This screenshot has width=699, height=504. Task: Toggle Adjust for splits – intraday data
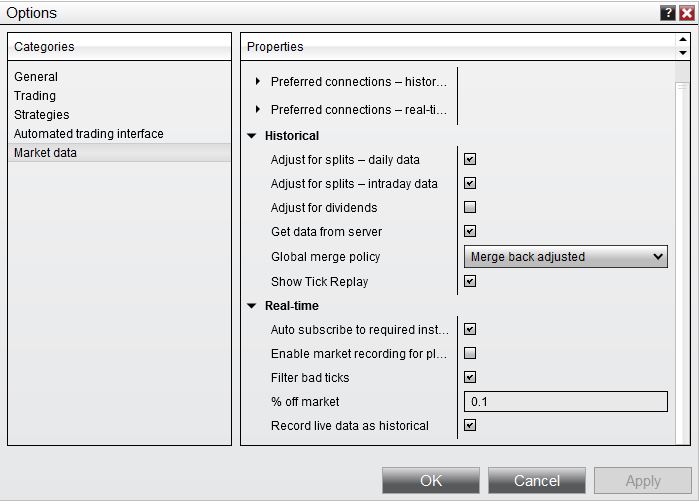[x=470, y=183]
